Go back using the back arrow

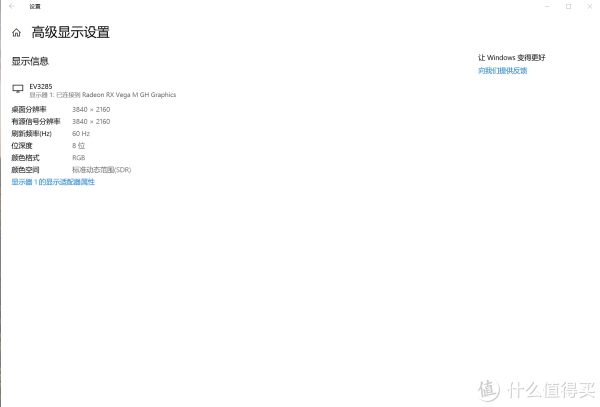point(12,6)
